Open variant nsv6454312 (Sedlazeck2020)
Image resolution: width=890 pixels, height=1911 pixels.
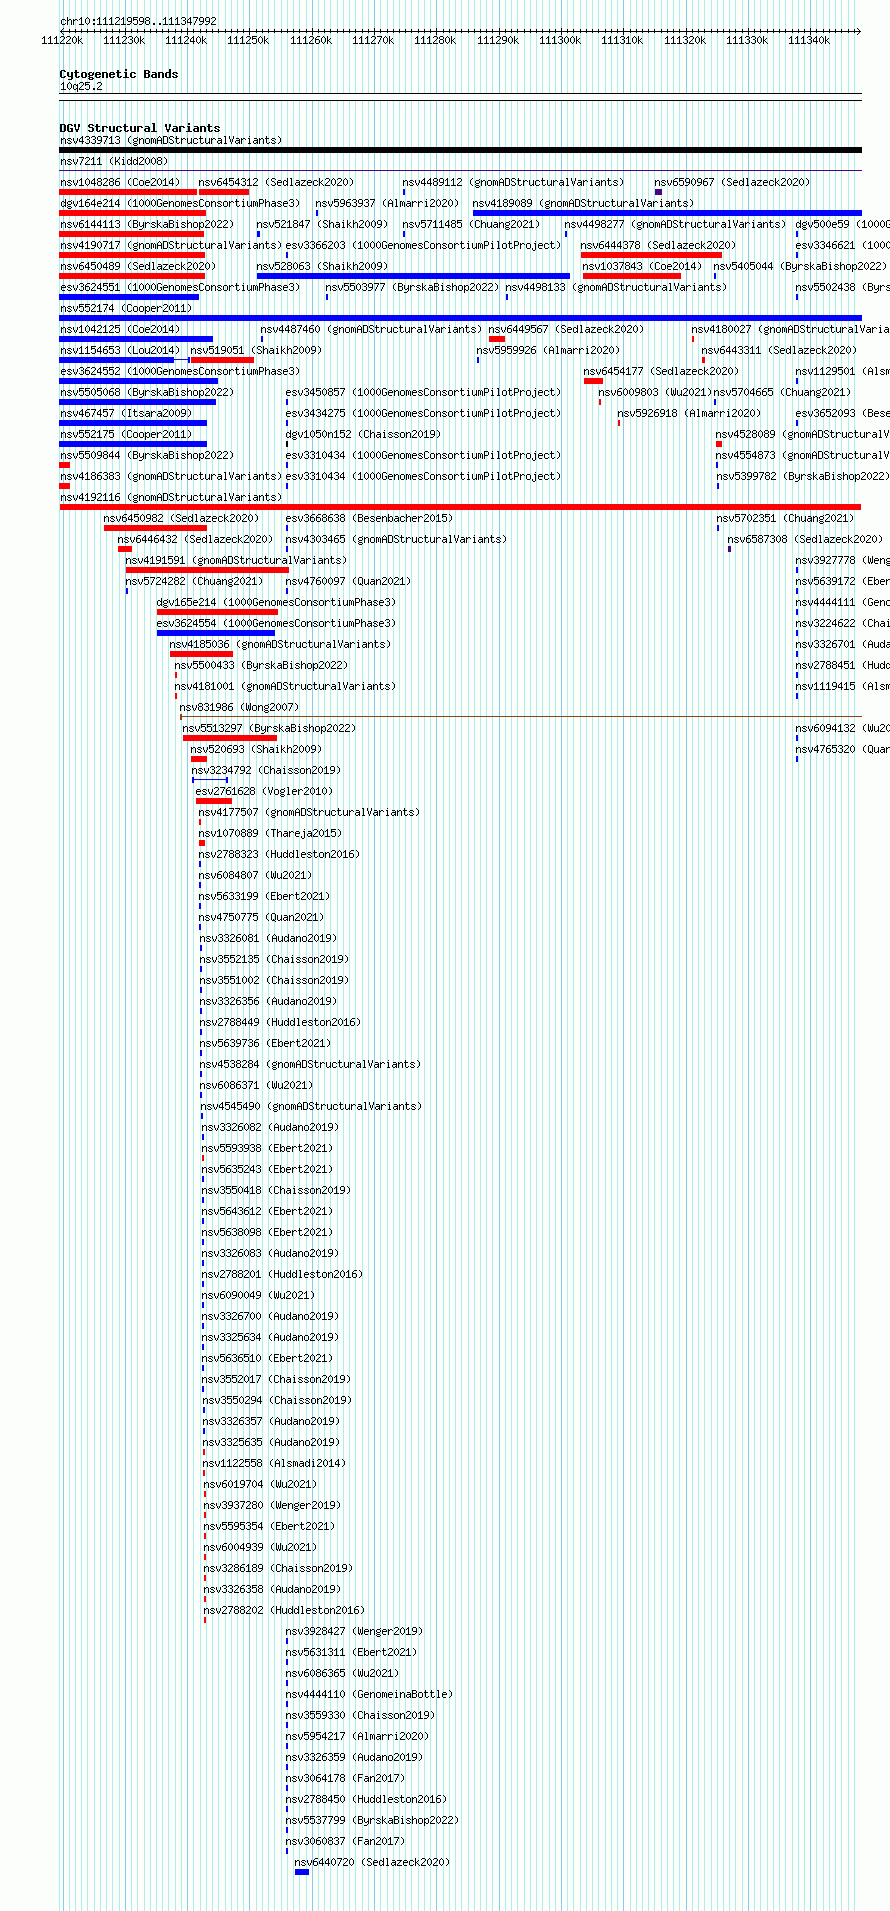pyautogui.click(x=276, y=182)
